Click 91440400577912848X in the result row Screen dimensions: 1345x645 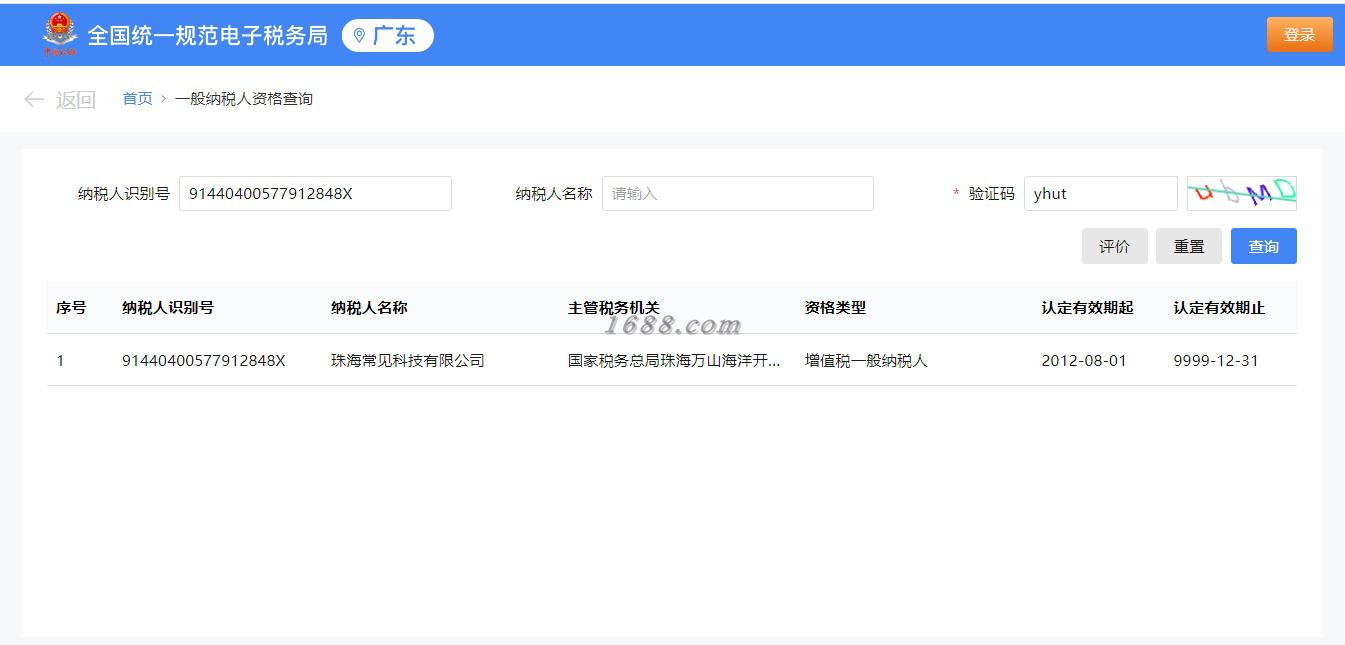204,361
